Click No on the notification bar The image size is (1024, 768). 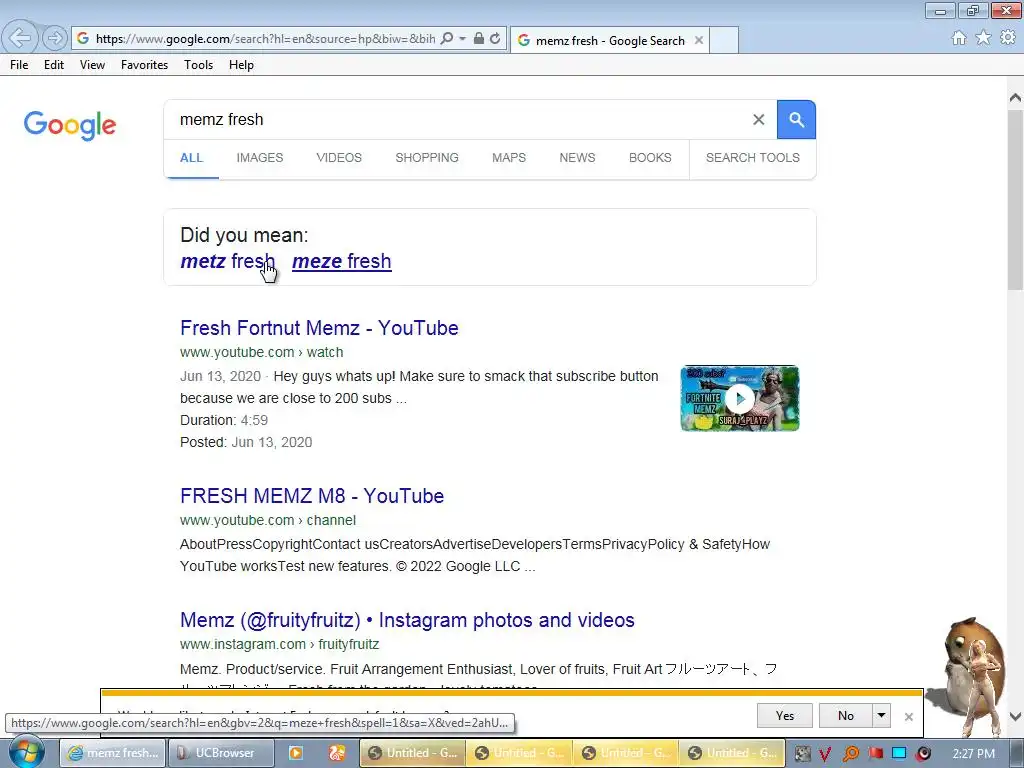846,716
